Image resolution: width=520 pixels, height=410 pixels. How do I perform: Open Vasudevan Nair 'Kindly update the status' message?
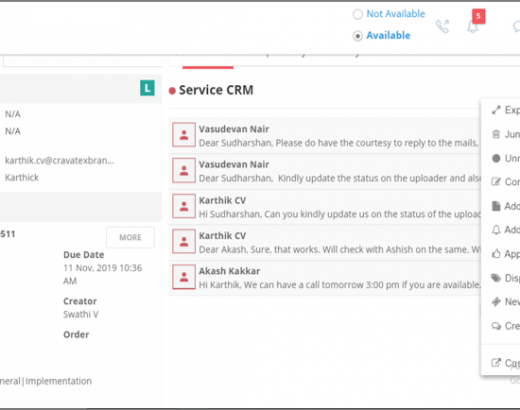(x=325, y=171)
